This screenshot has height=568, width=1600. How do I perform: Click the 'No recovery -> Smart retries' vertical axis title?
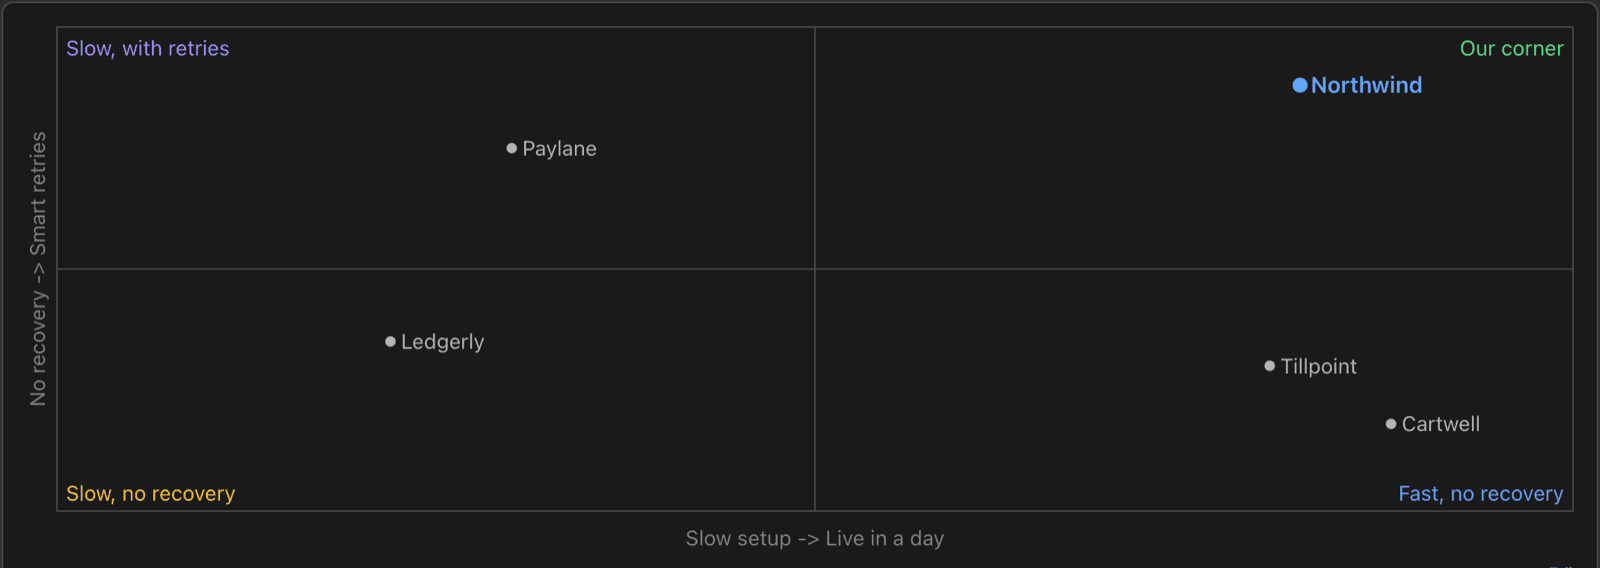(x=38, y=269)
